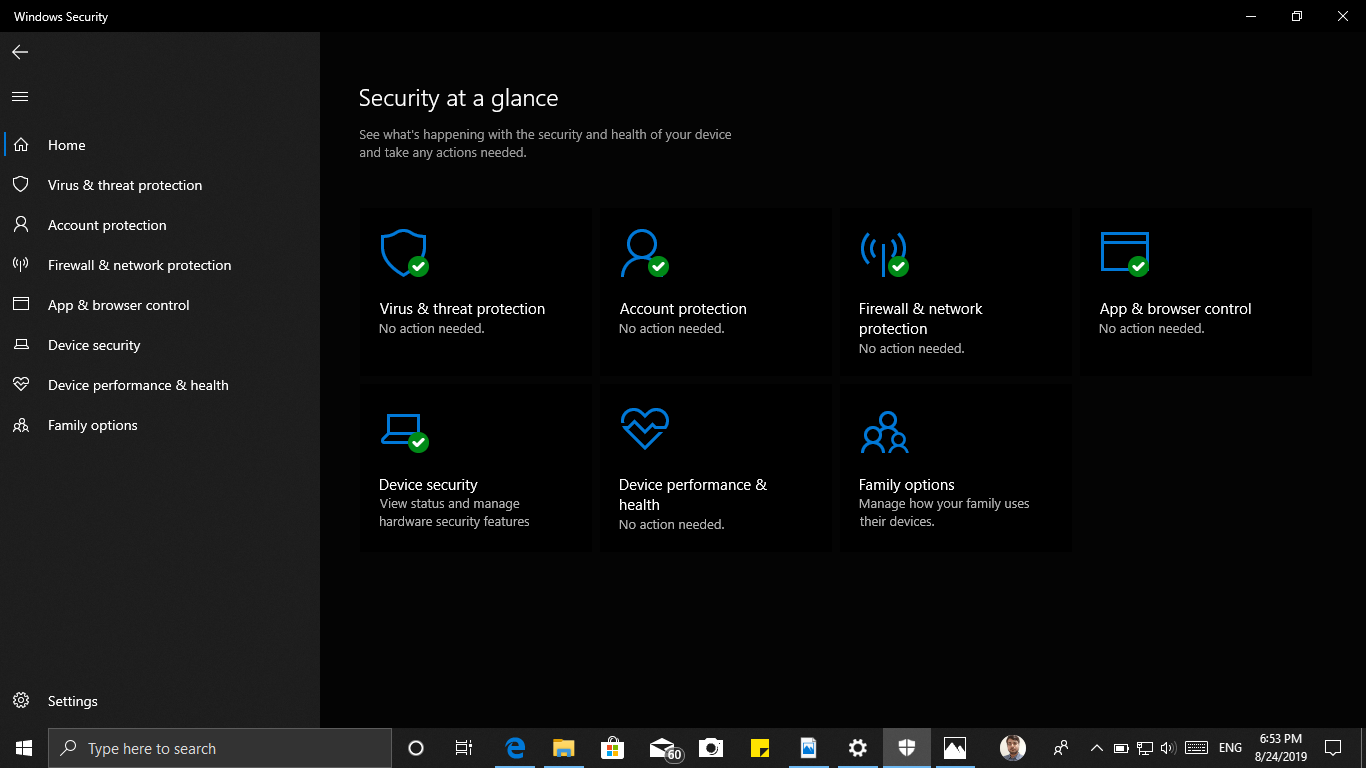Screen dimensions: 1366x768
Task: Launch Microsoft Edge from taskbar
Action: (515, 748)
